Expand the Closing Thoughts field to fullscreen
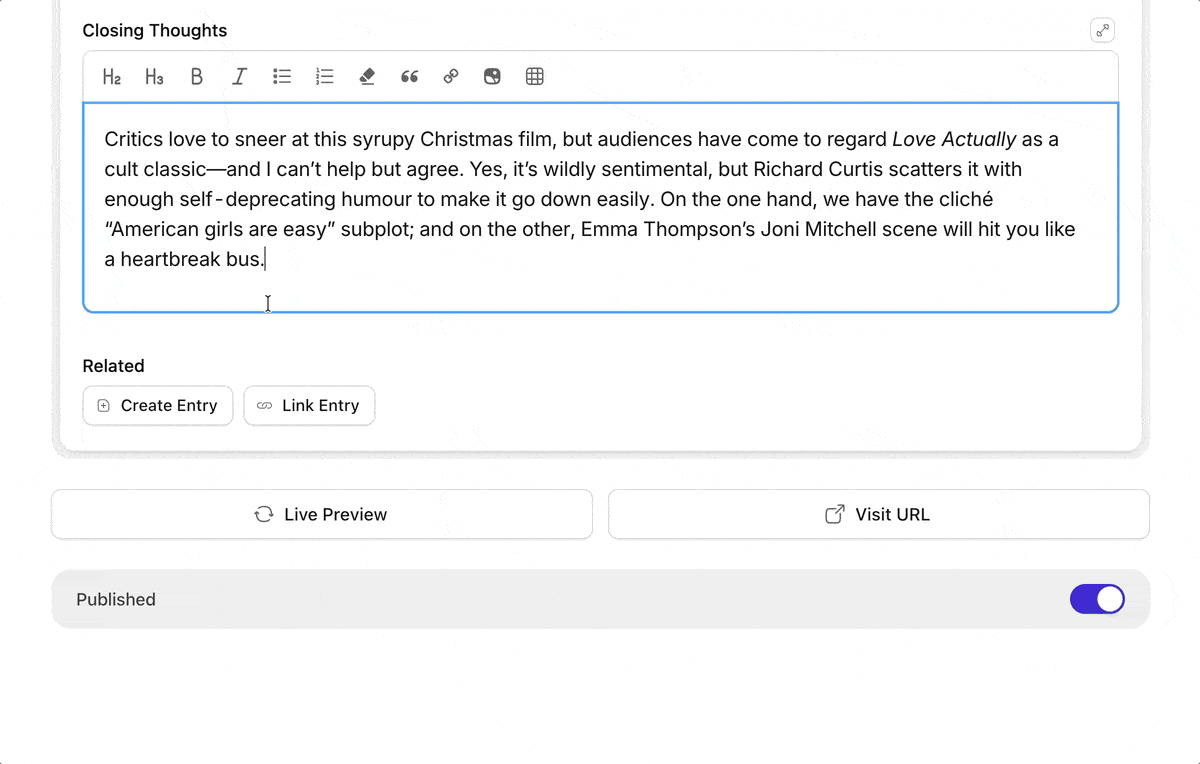Screen dimensions: 1200x764 [x=1102, y=30]
